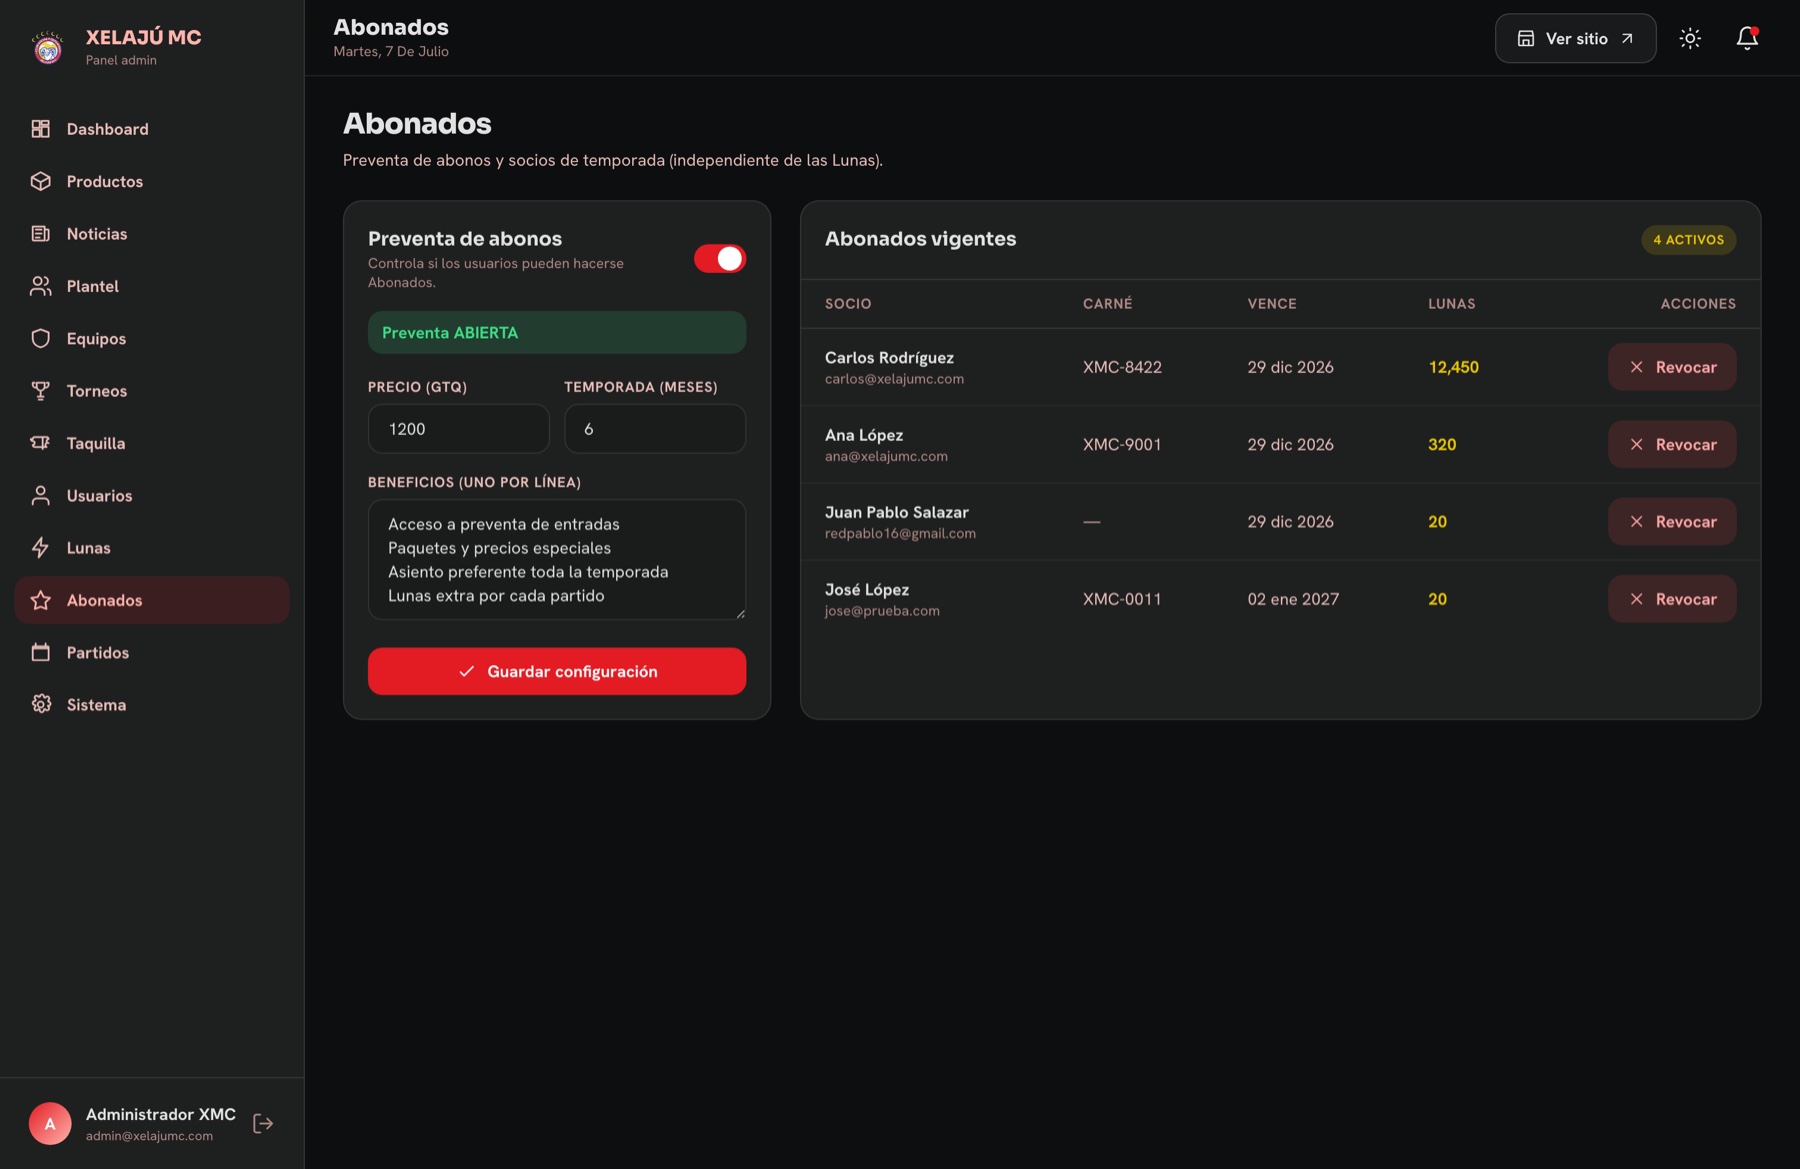Click the Xelajú MC club logo

pos(48,47)
